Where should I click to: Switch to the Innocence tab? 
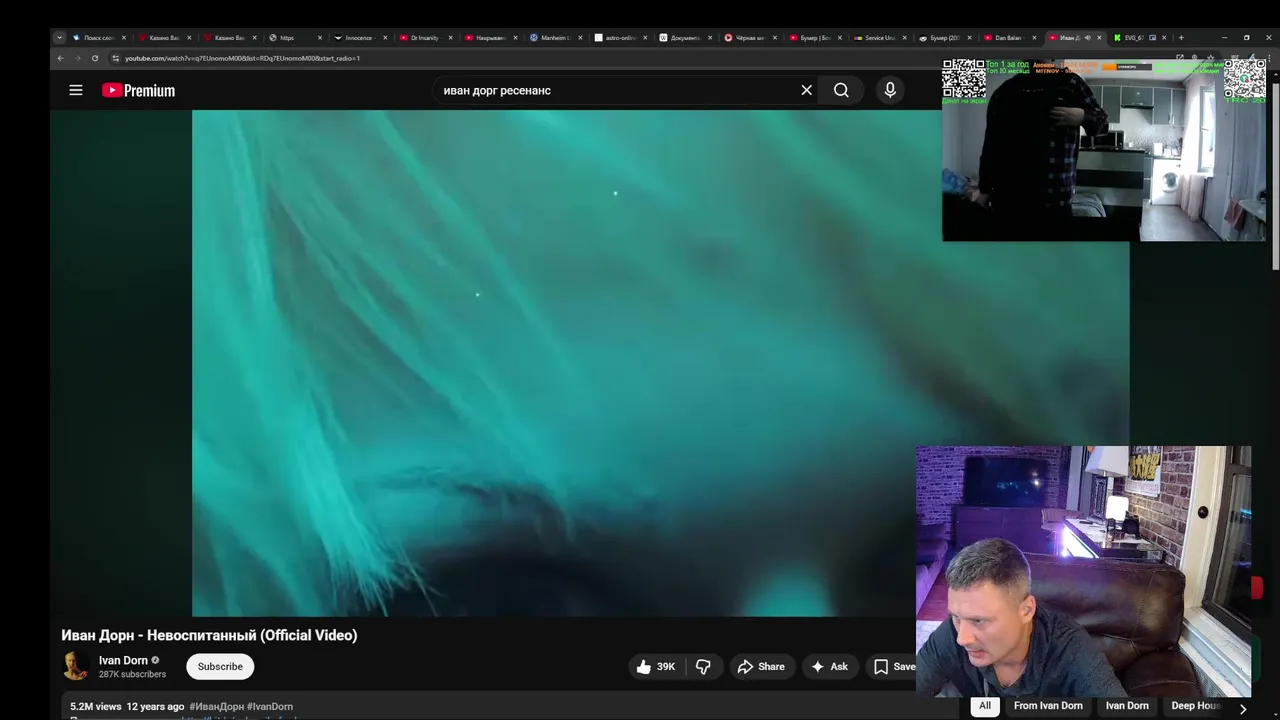point(358,38)
